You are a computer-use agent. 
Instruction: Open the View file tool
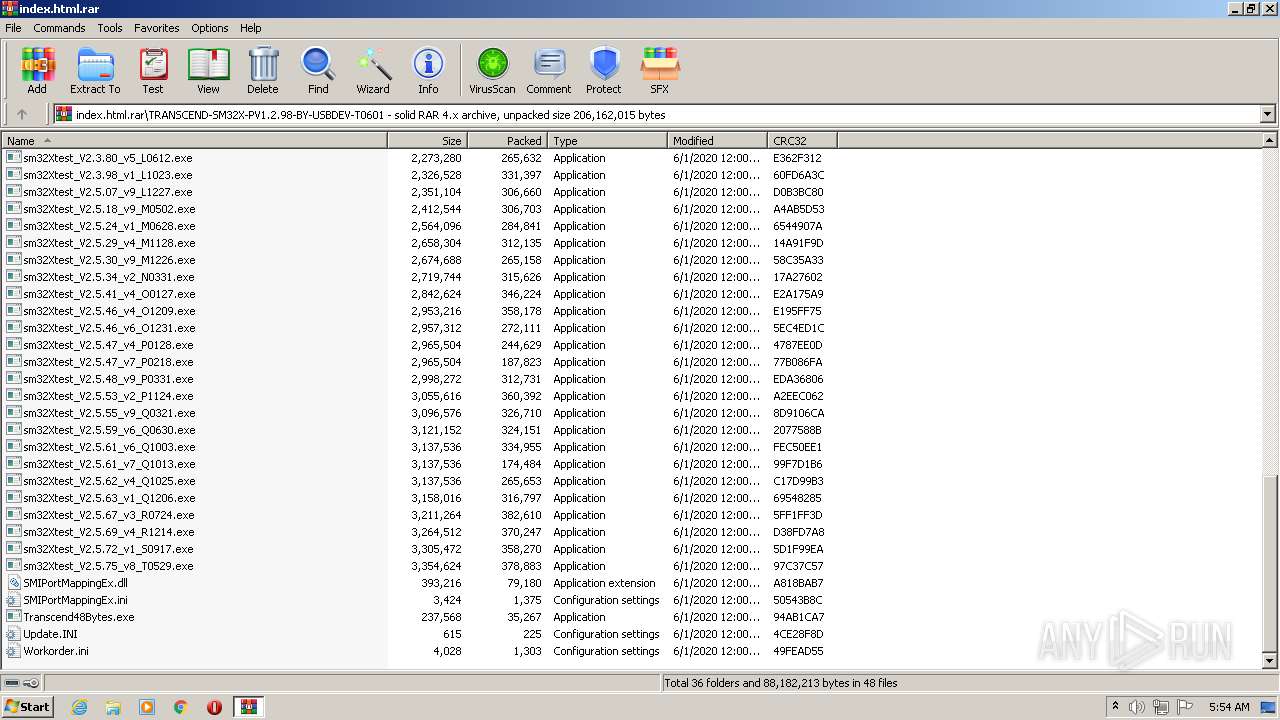coord(208,70)
